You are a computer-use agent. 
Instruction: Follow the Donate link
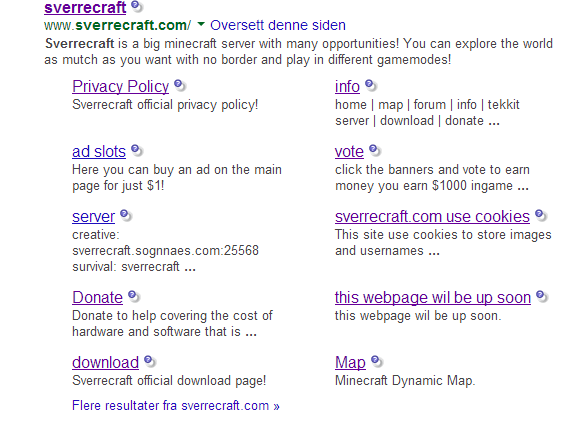(98, 297)
